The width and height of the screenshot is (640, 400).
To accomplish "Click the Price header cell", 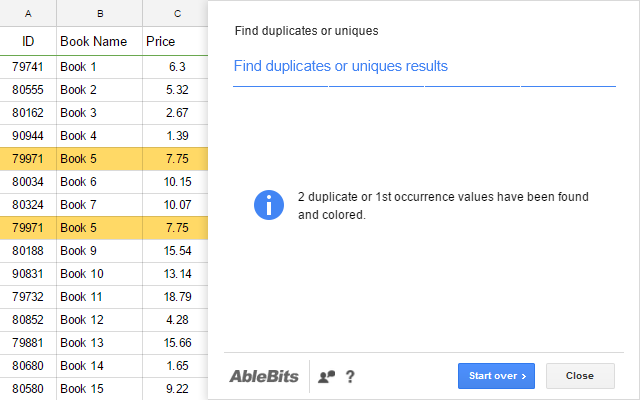I will [176, 42].
